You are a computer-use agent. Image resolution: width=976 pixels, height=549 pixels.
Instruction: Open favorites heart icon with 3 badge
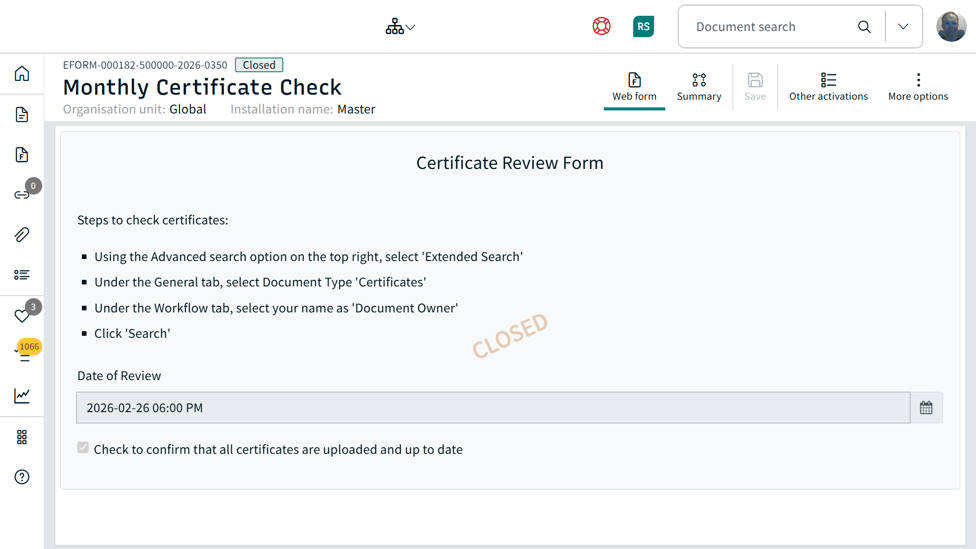(x=22, y=316)
